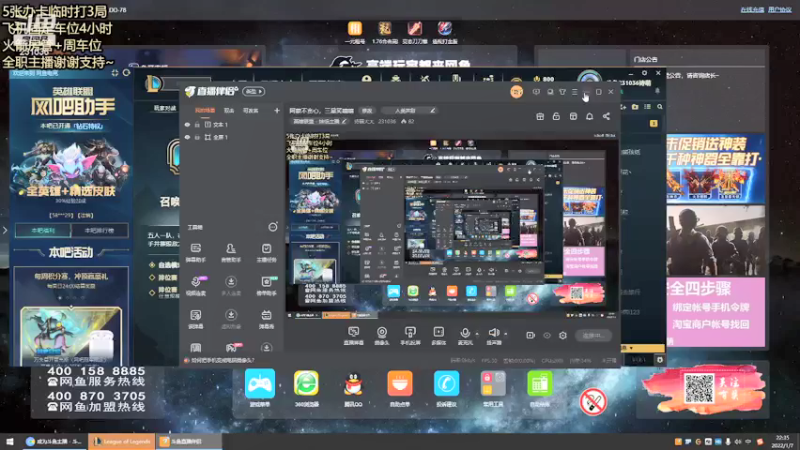Open the blue phone complaint icon
800x450 pixels.
pyautogui.click(x=446, y=388)
